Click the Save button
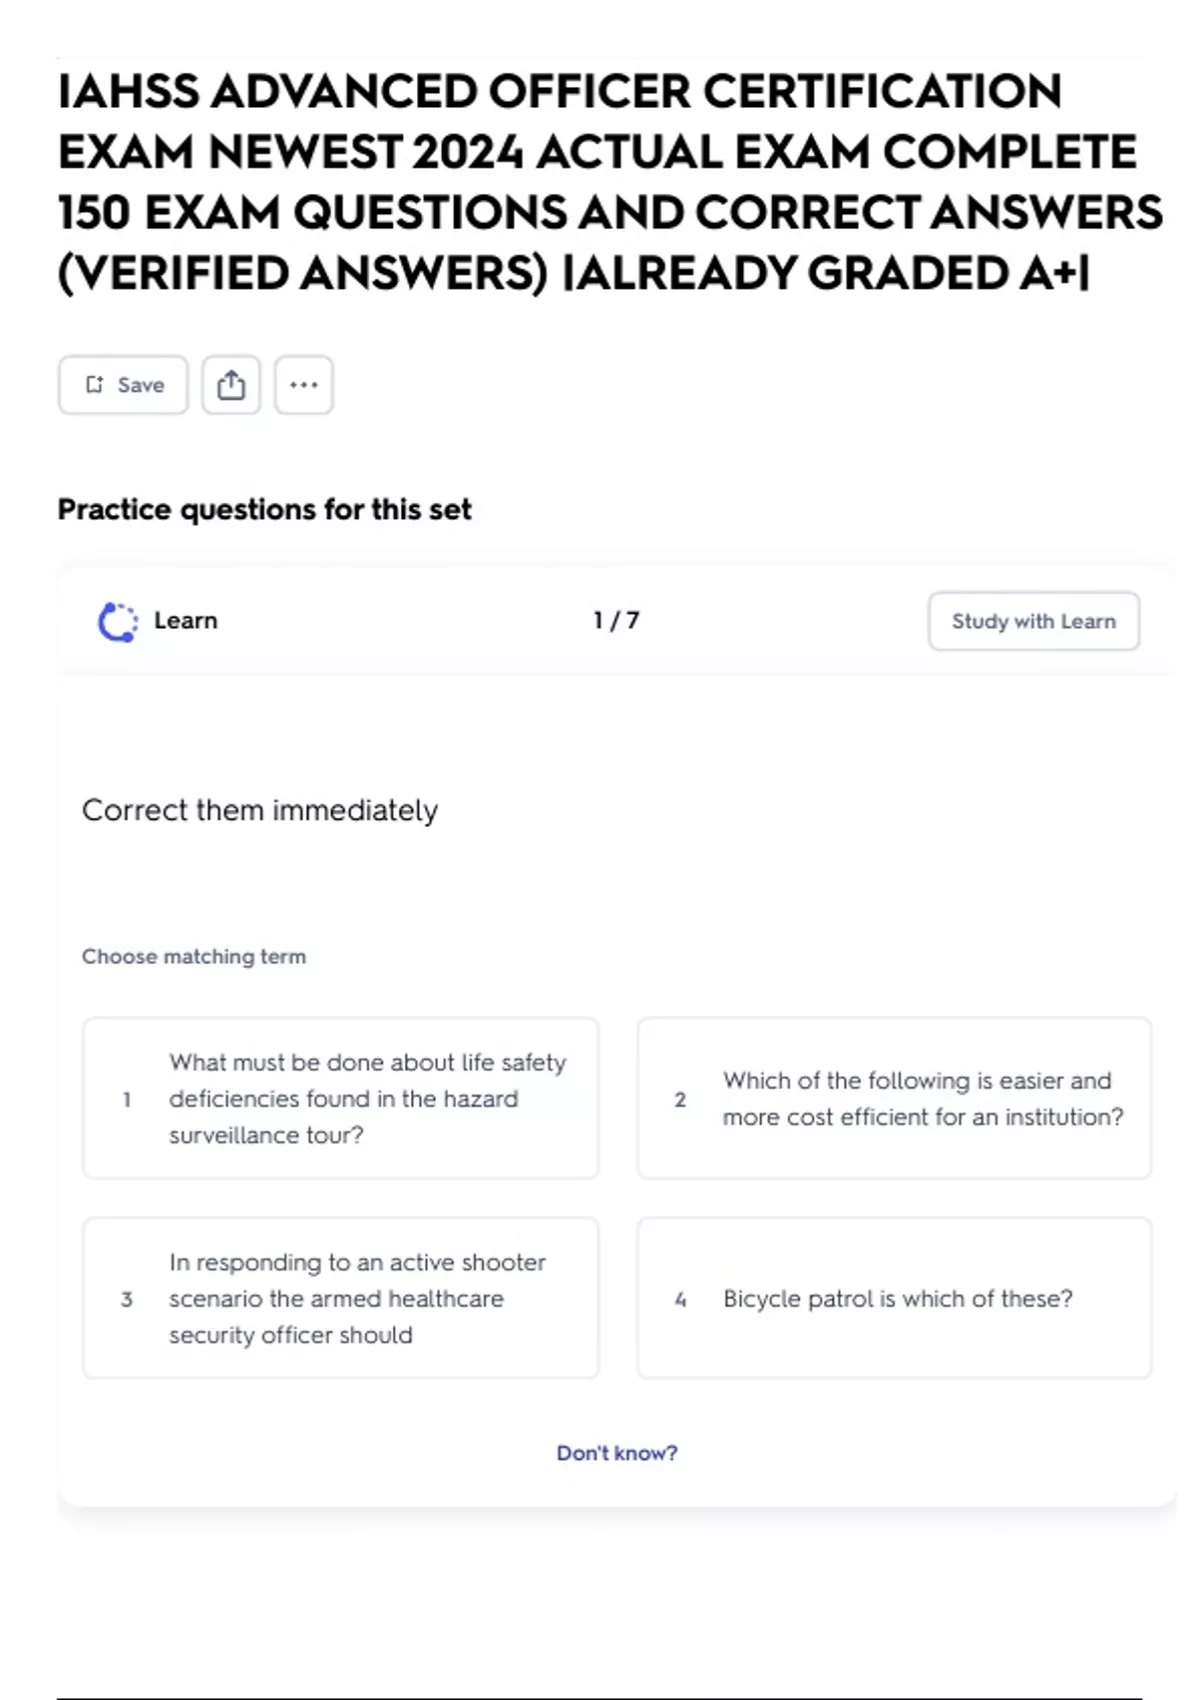Image resolution: width=1200 pixels, height=1700 pixels. [x=123, y=385]
